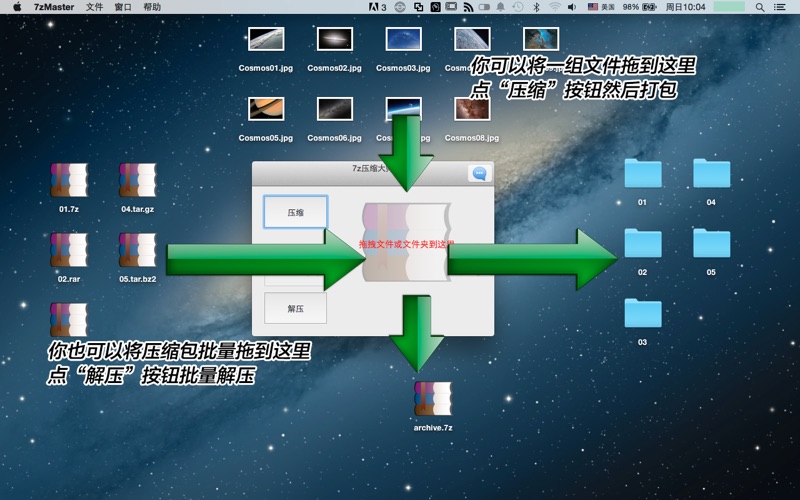Open the Apple menu

coord(17,7)
